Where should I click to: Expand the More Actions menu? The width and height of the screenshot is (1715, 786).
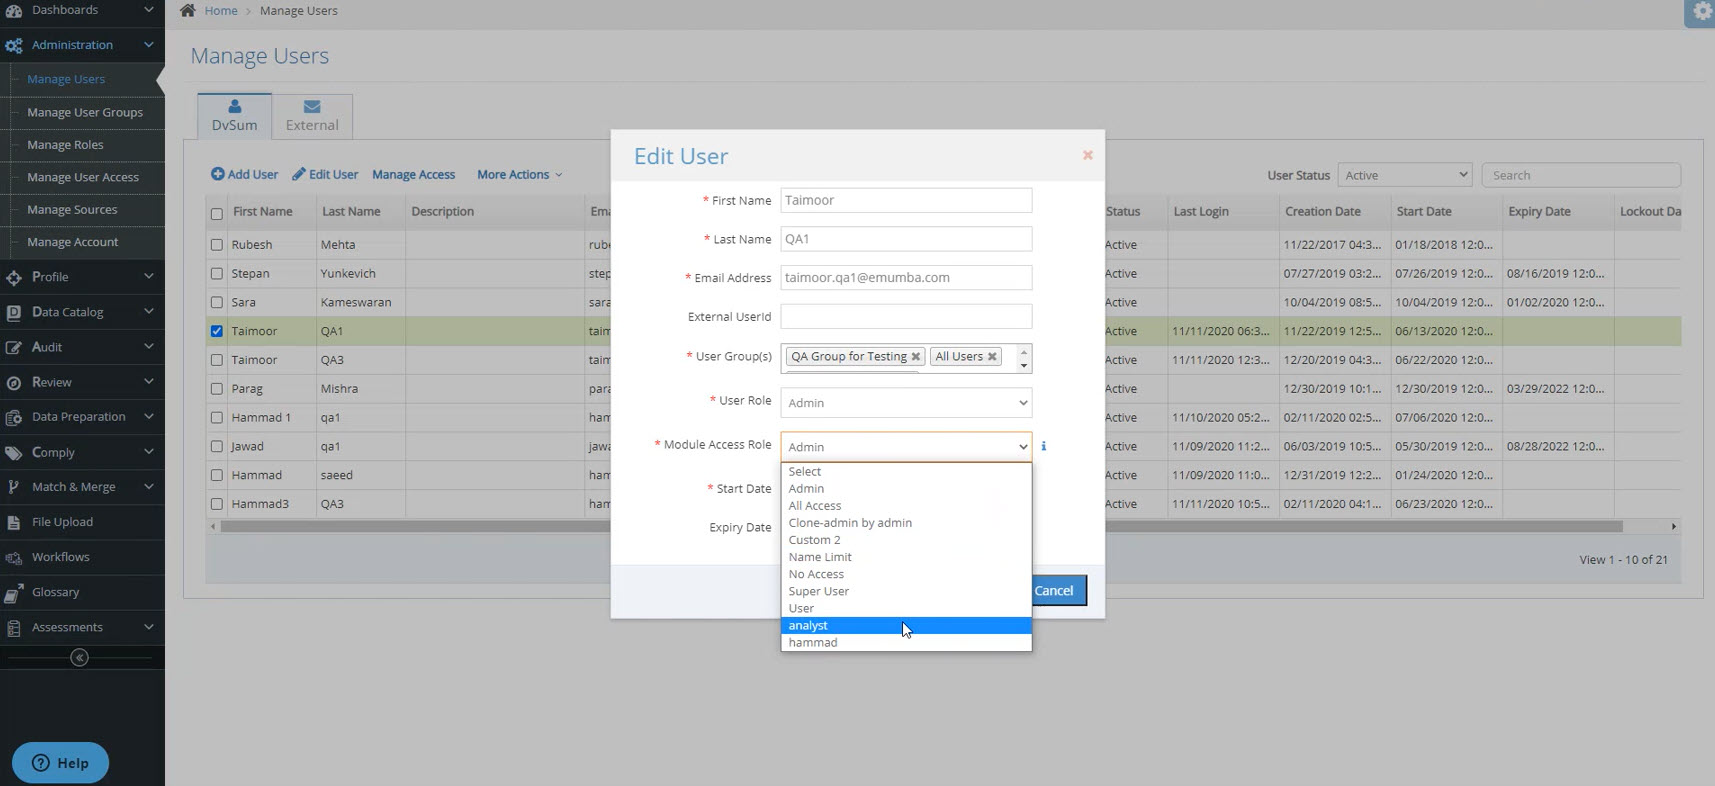(519, 174)
